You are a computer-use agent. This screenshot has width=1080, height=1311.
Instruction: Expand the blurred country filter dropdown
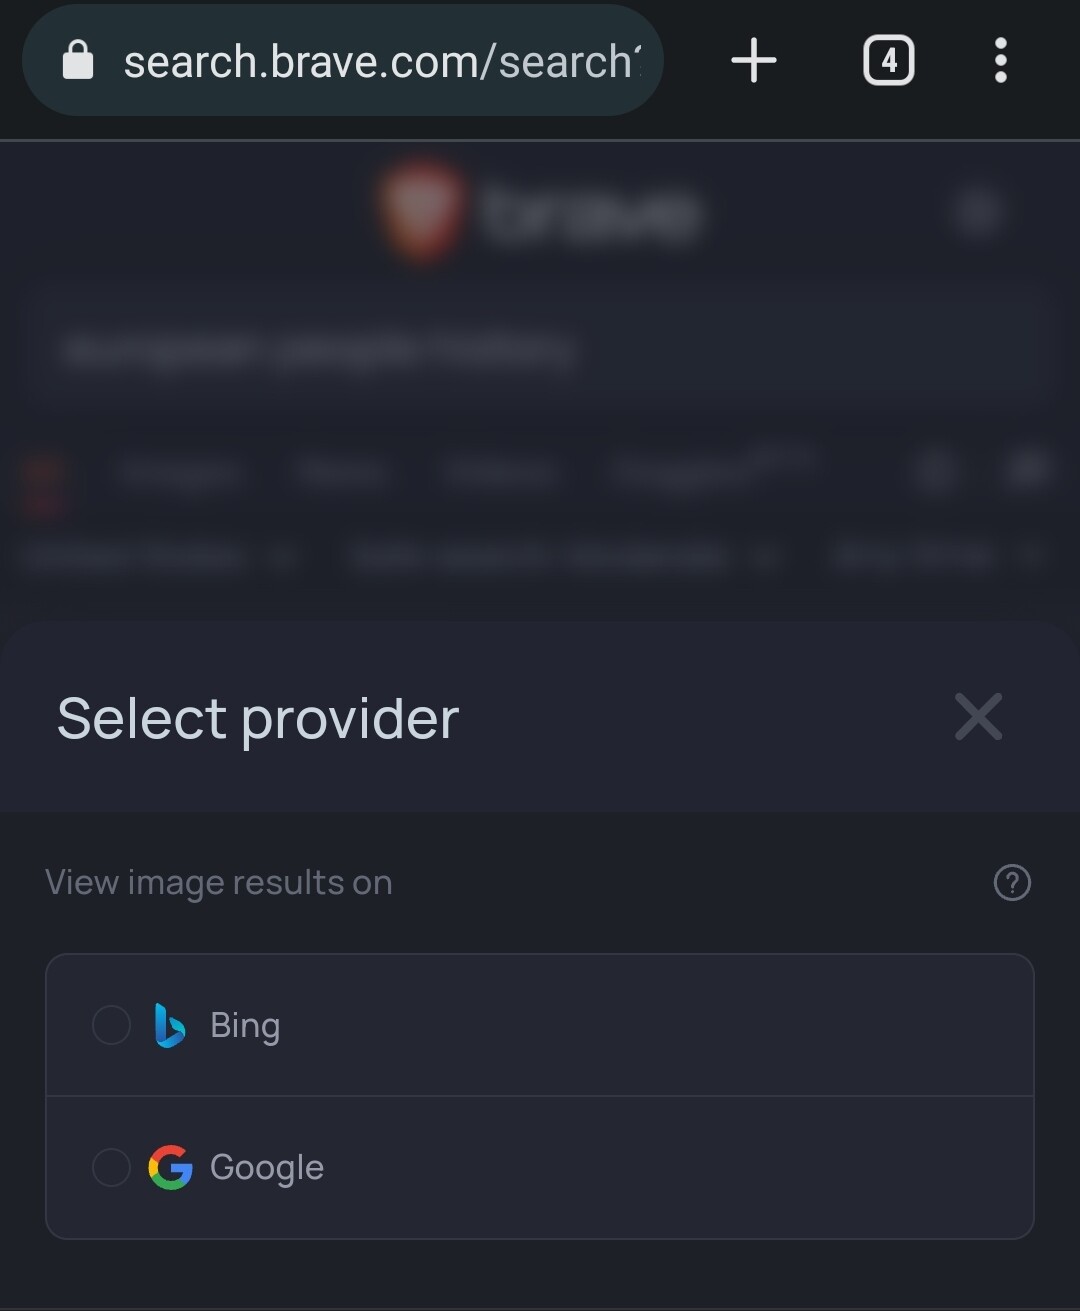[x=160, y=556]
